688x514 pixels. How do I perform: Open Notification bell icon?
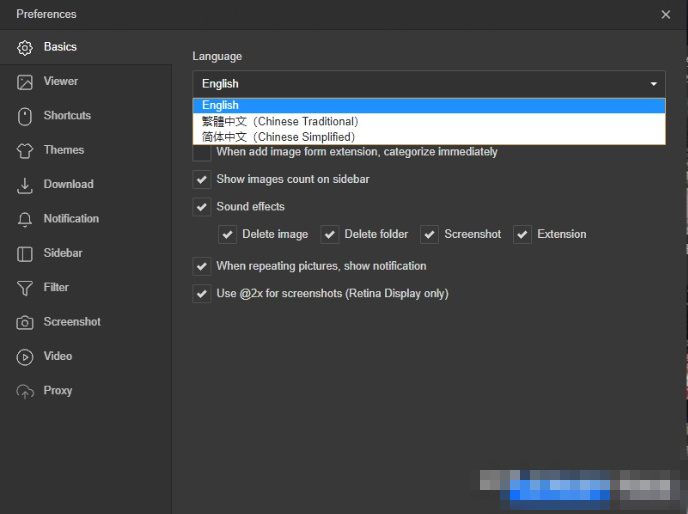click(x=25, y=219)
